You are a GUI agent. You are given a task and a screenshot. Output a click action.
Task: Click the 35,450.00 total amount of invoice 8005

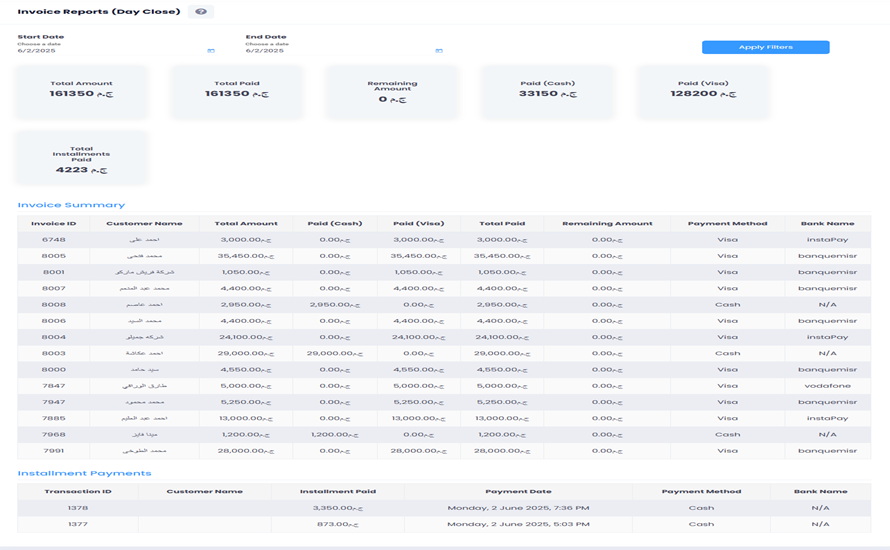coord(246,256)
